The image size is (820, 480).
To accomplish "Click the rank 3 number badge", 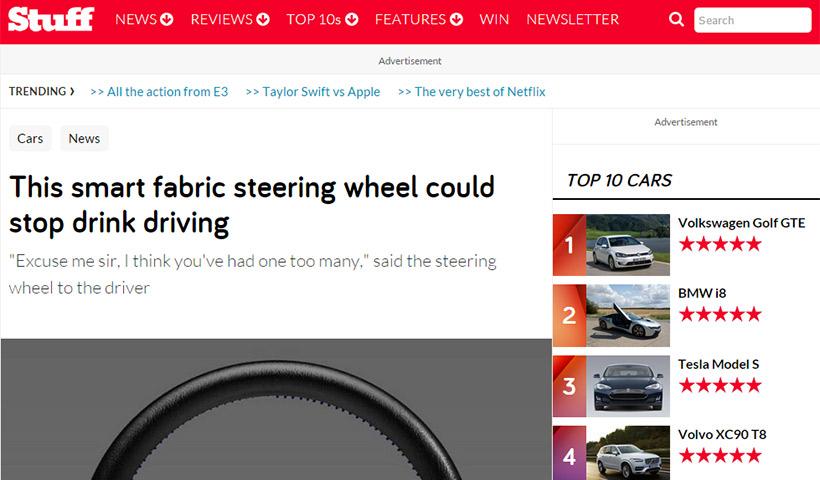I will pyautogui.click(x=570, y=386).
